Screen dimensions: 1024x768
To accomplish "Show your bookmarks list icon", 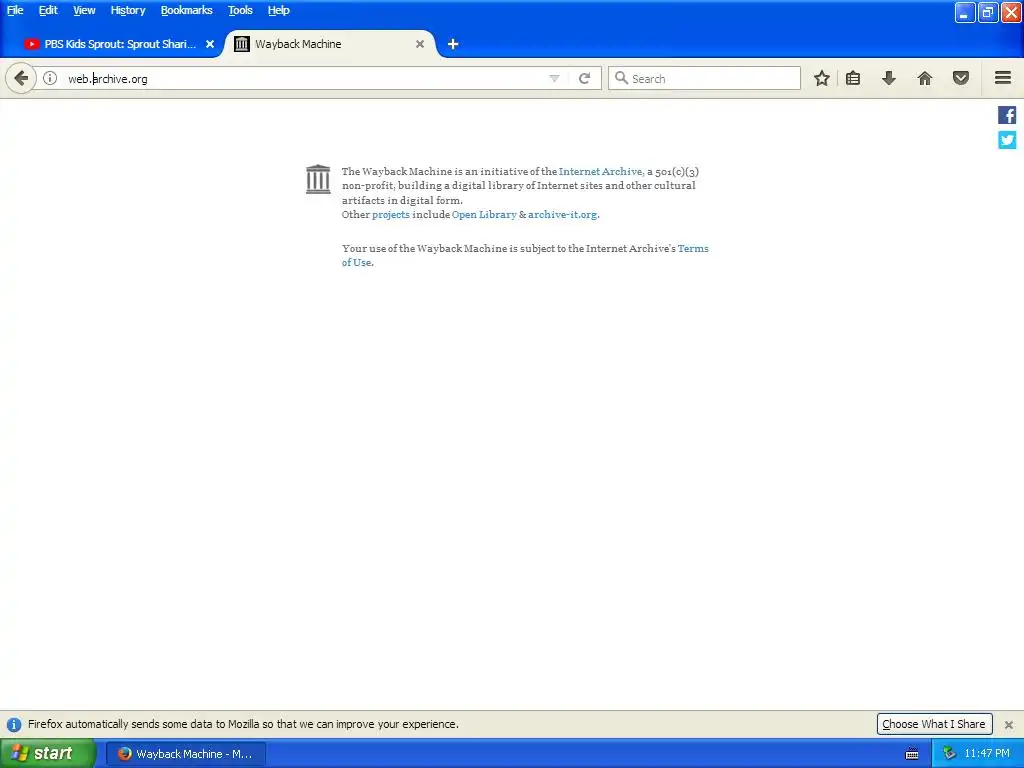I will [x=853, y=78].
